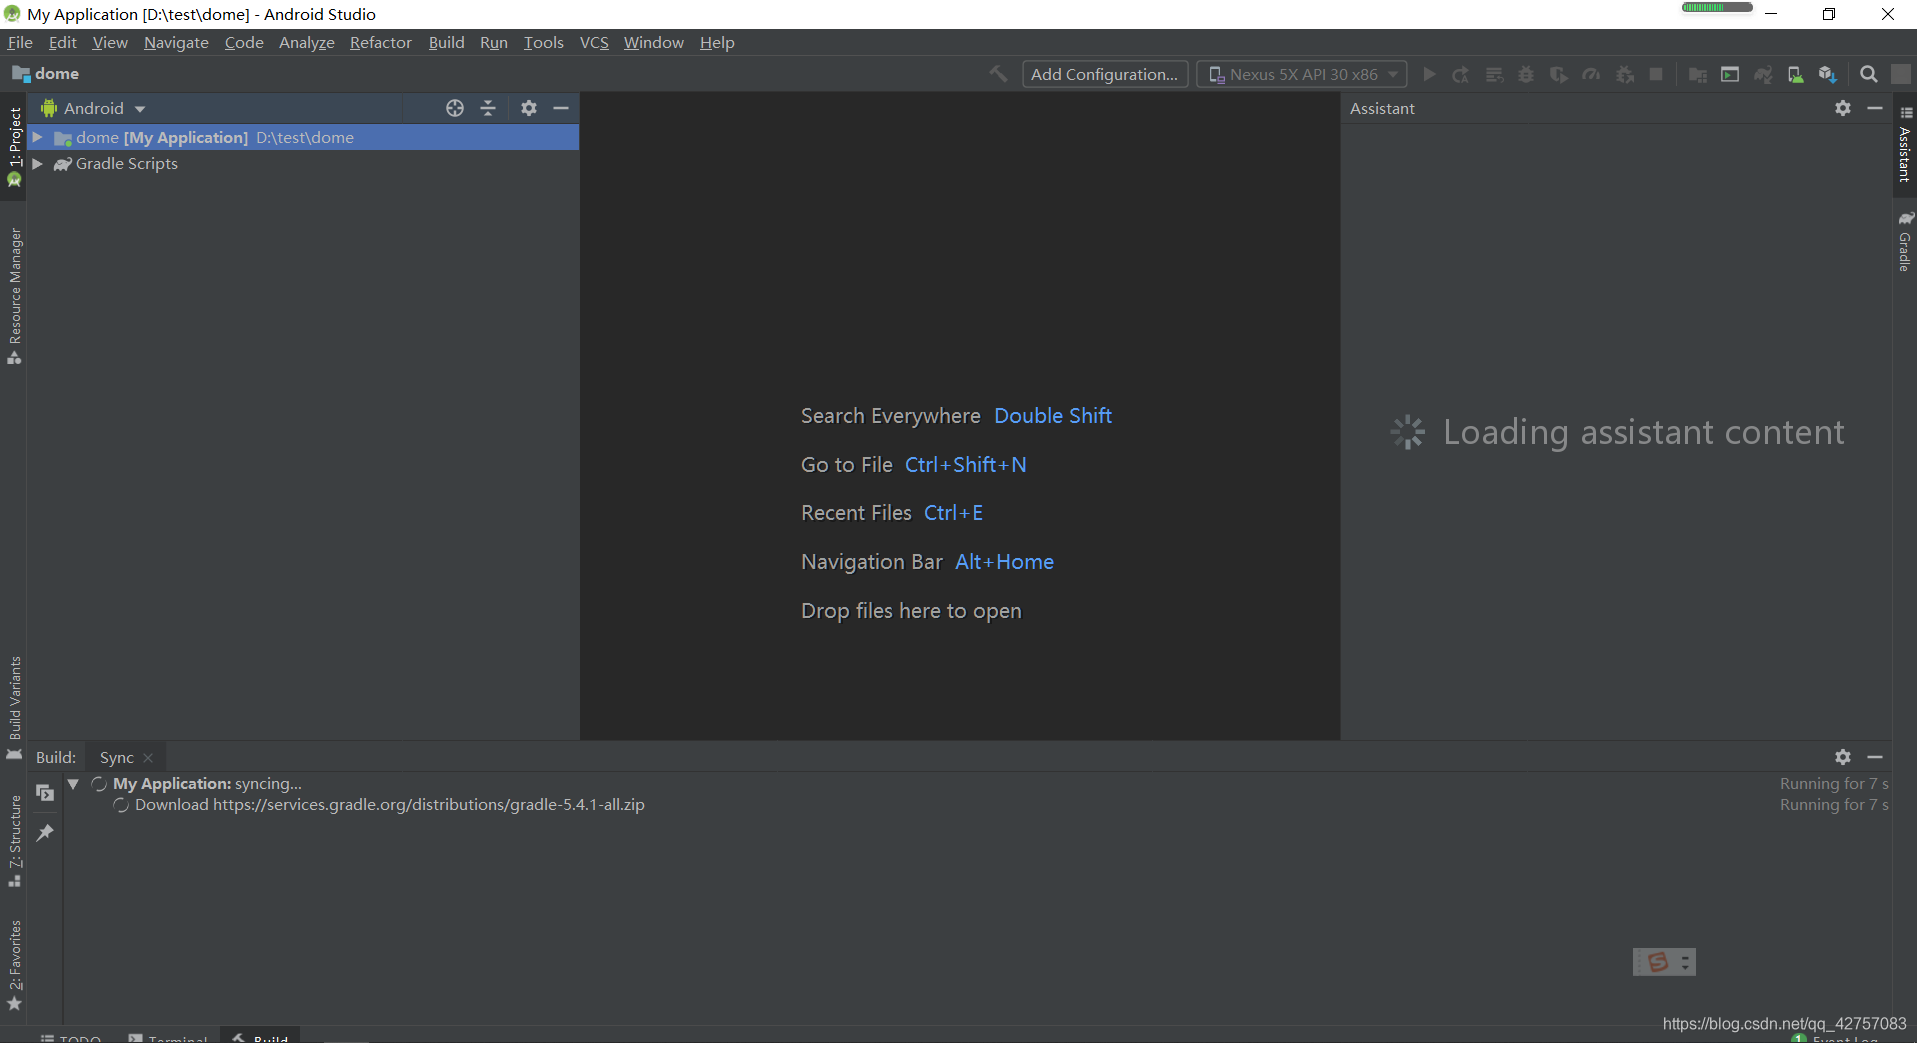Click the Run app play icon
This screenshot has width=1917, height=1043.
(x=1429, y=74)
